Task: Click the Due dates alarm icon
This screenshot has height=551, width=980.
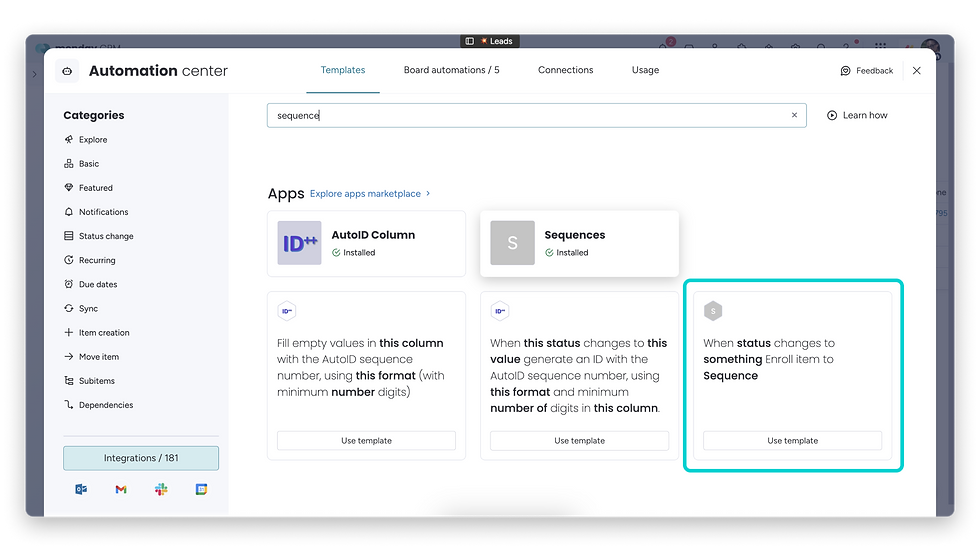Action: click(x=69, y=284)
